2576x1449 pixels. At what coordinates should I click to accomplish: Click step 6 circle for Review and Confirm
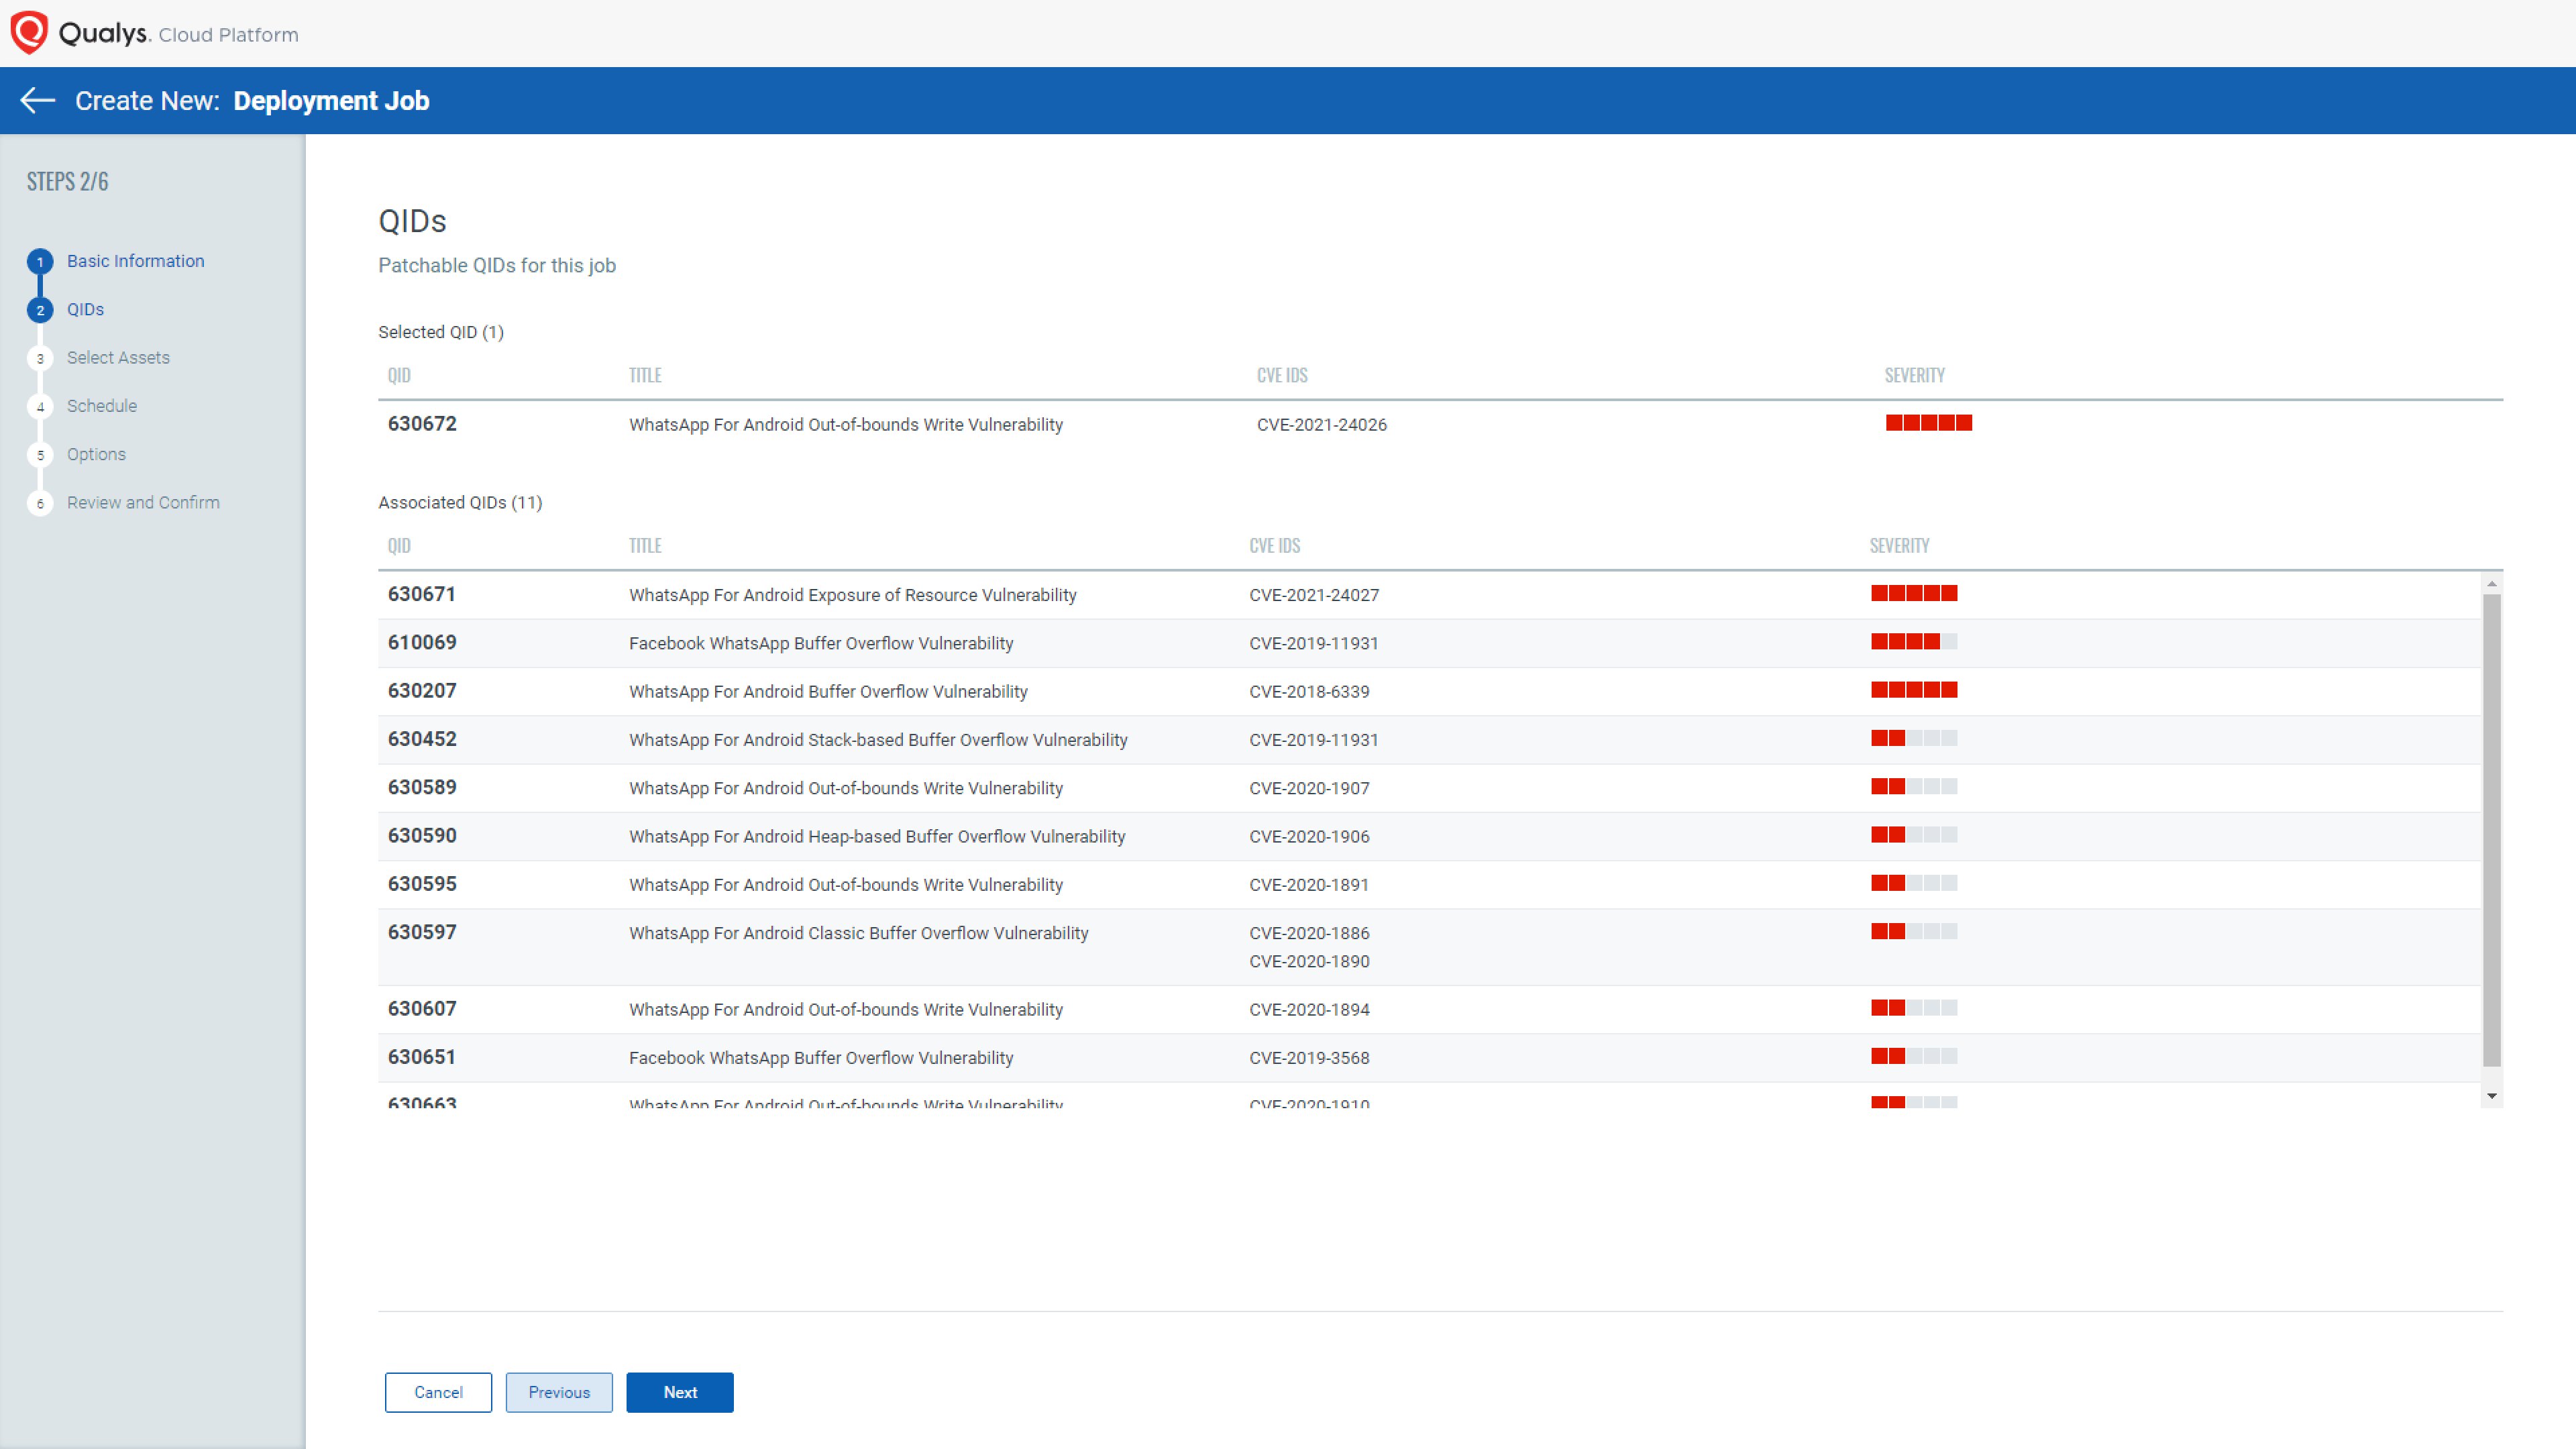40,503
